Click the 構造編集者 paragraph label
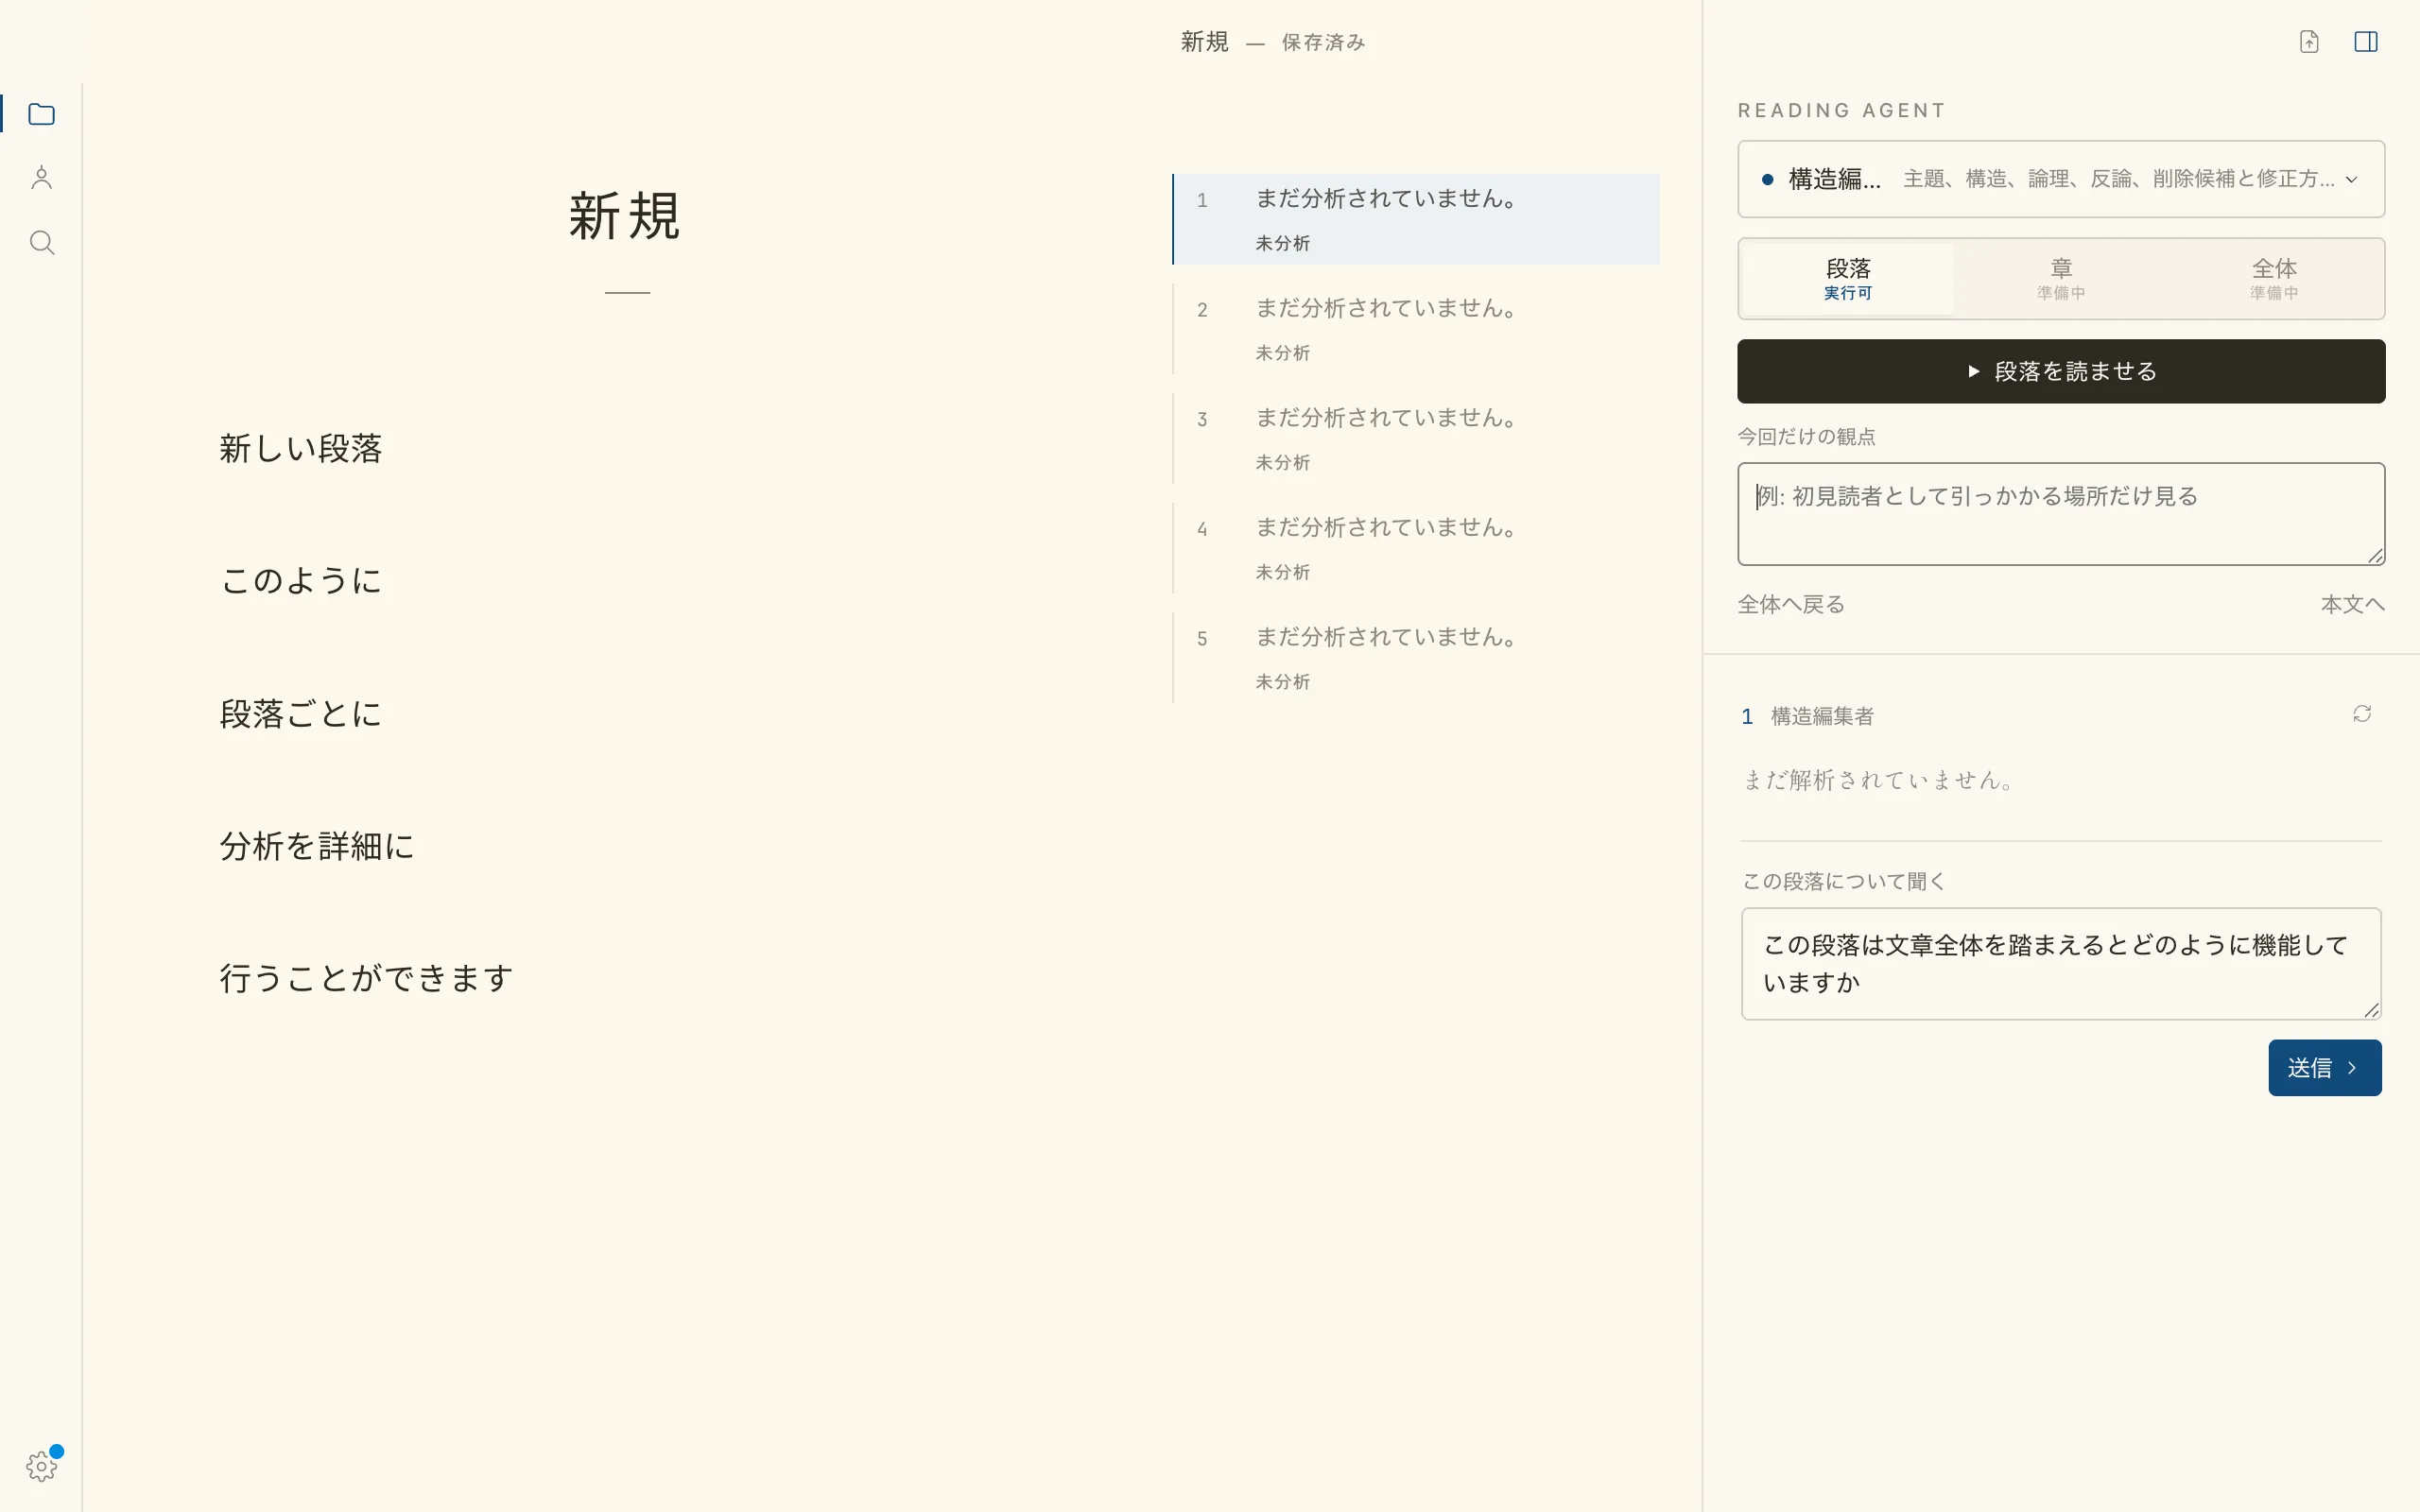 1822,716
